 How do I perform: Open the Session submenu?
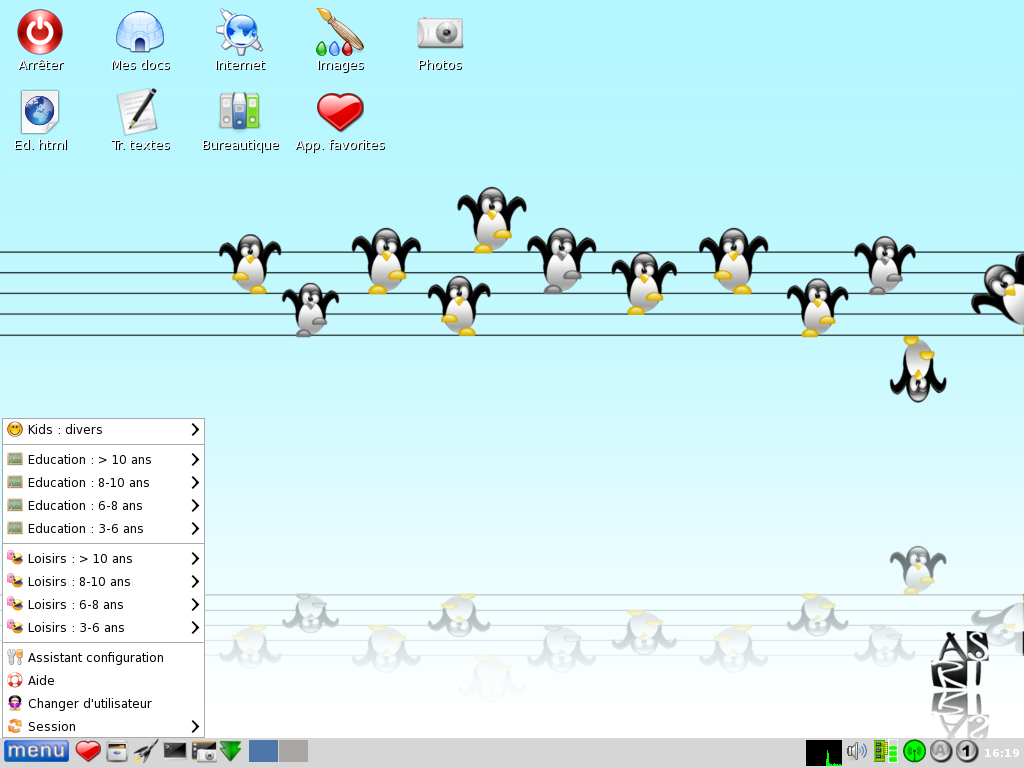point(103,726)
